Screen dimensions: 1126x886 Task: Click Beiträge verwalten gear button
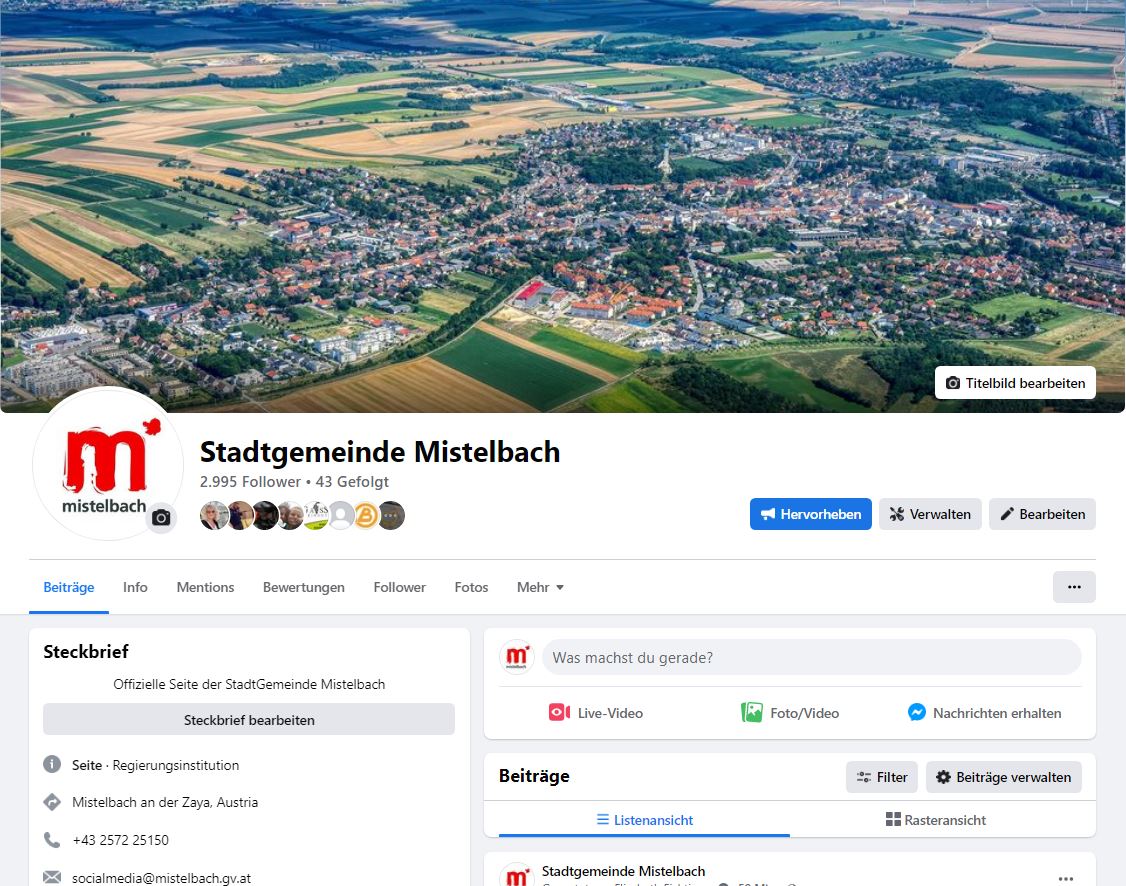pos(1004,777)
